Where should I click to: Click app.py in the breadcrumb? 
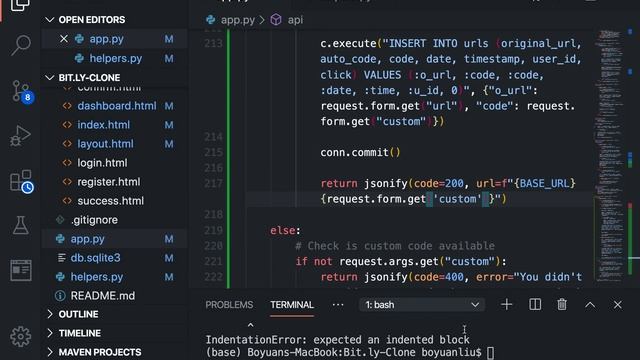pyautogui.click(x=238, y=20)
